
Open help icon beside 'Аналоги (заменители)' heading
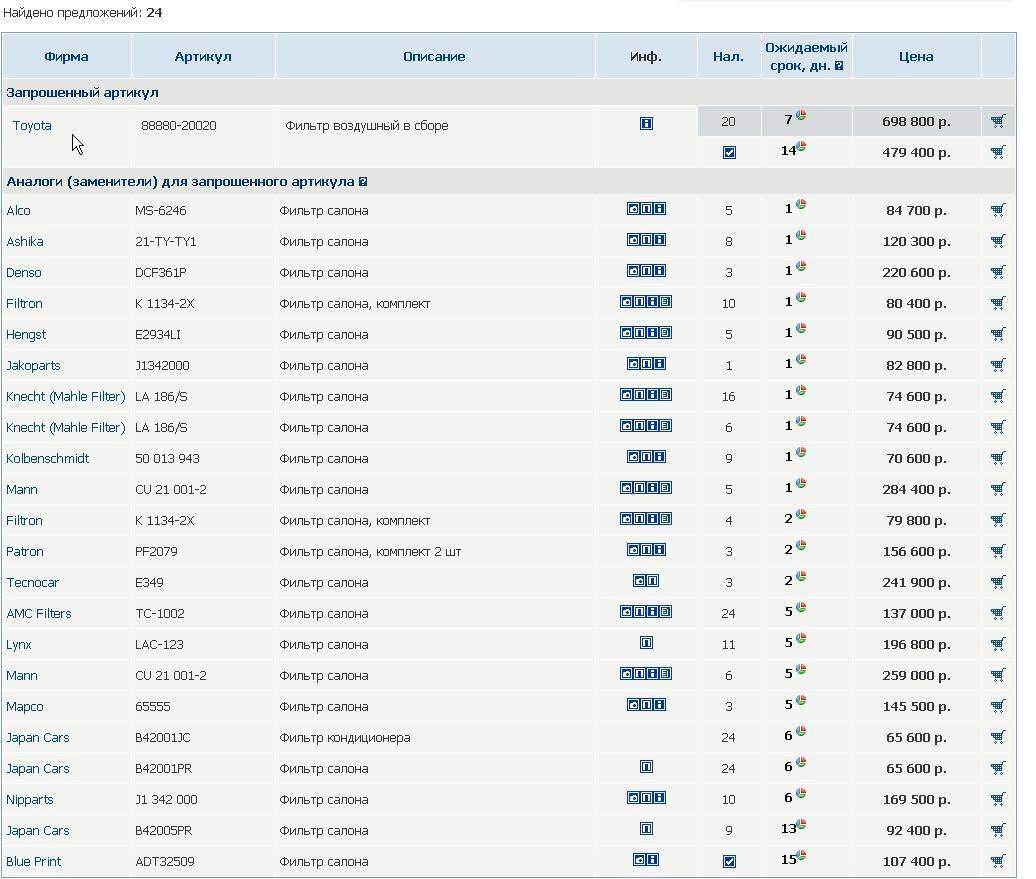click(363, 182)
